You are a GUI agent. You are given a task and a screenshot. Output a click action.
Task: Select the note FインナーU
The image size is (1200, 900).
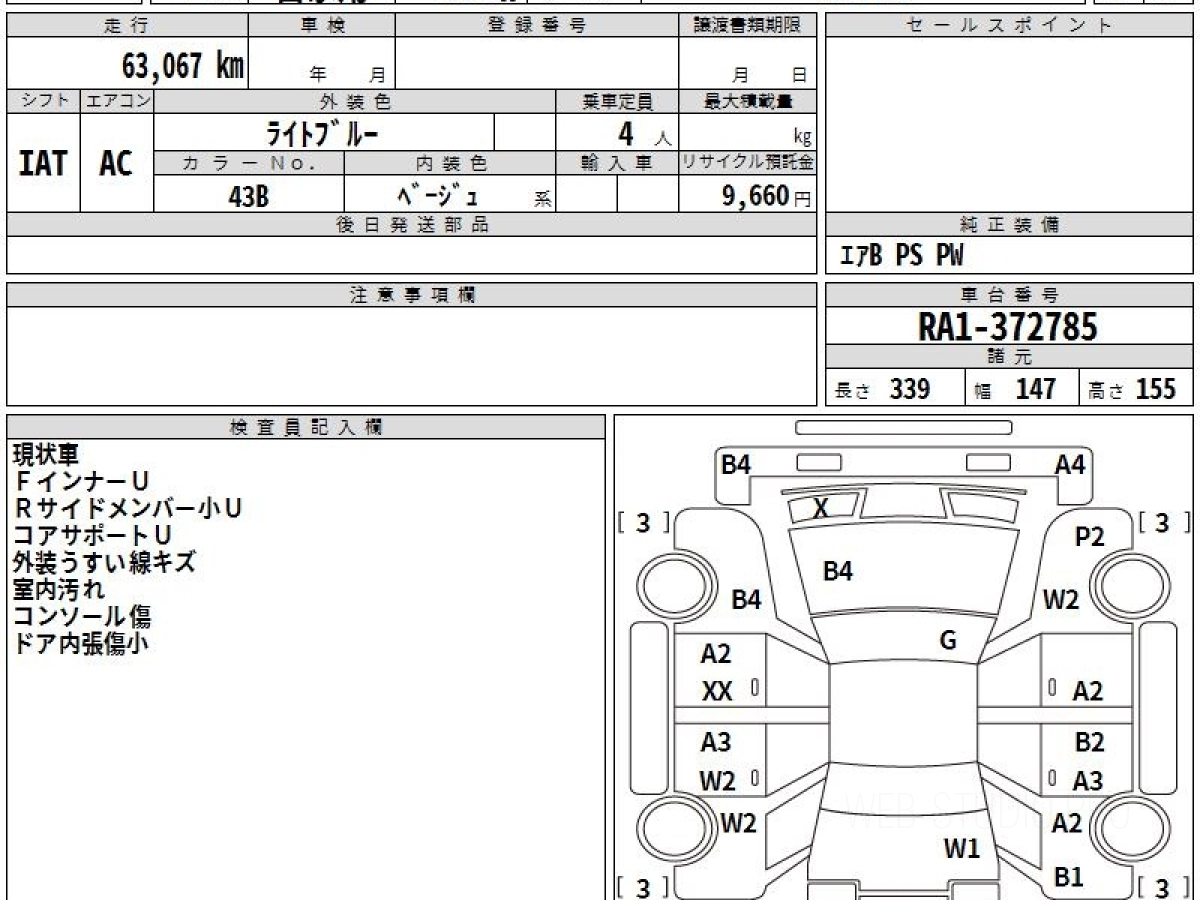click(x=82, y=482)
